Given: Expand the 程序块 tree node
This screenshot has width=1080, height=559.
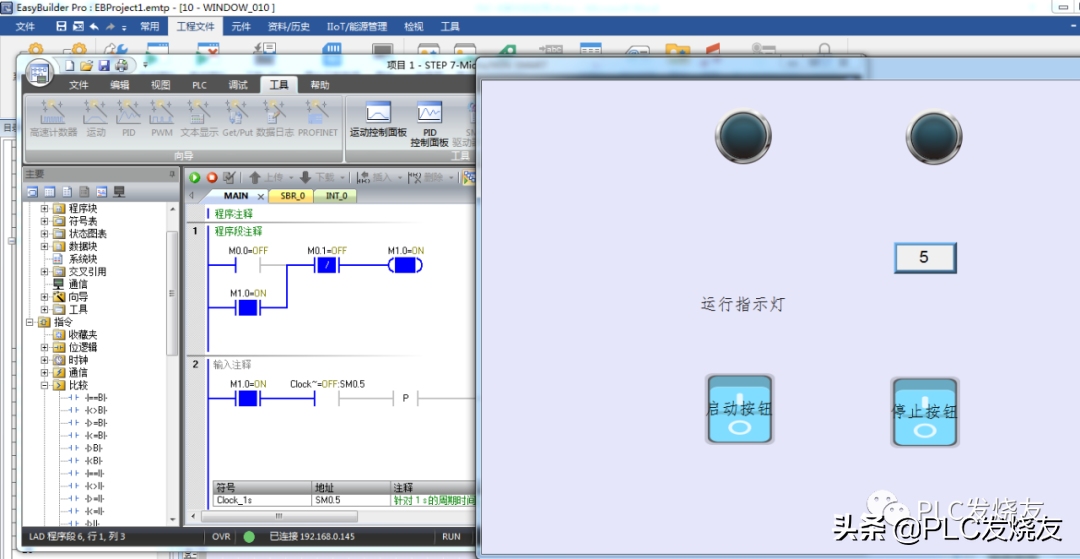Looking at the screenshot, I should pyautogui.click(x=45, y=209).
